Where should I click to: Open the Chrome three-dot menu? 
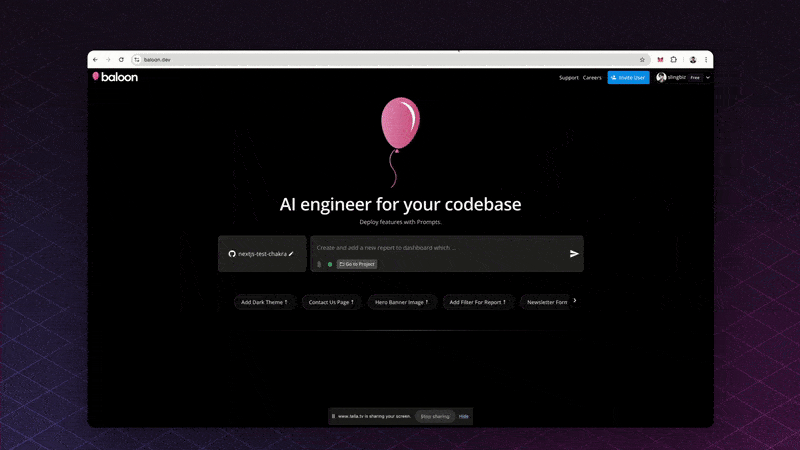coord(706,60)
